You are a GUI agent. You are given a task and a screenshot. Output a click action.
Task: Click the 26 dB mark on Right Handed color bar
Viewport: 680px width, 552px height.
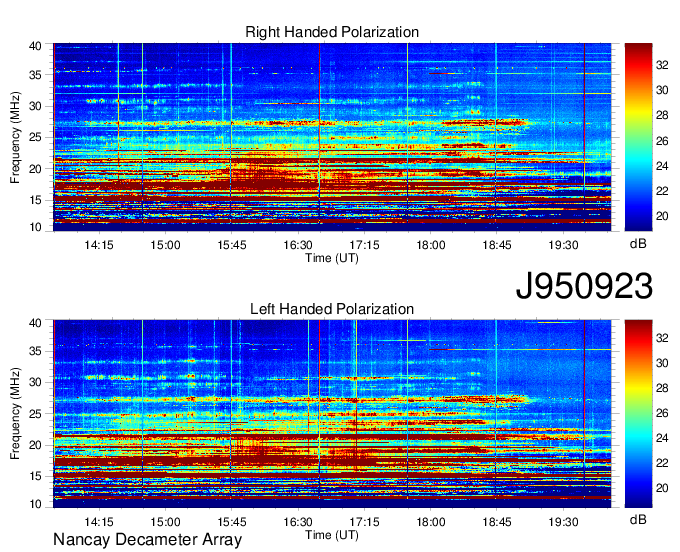click(662, 141)
